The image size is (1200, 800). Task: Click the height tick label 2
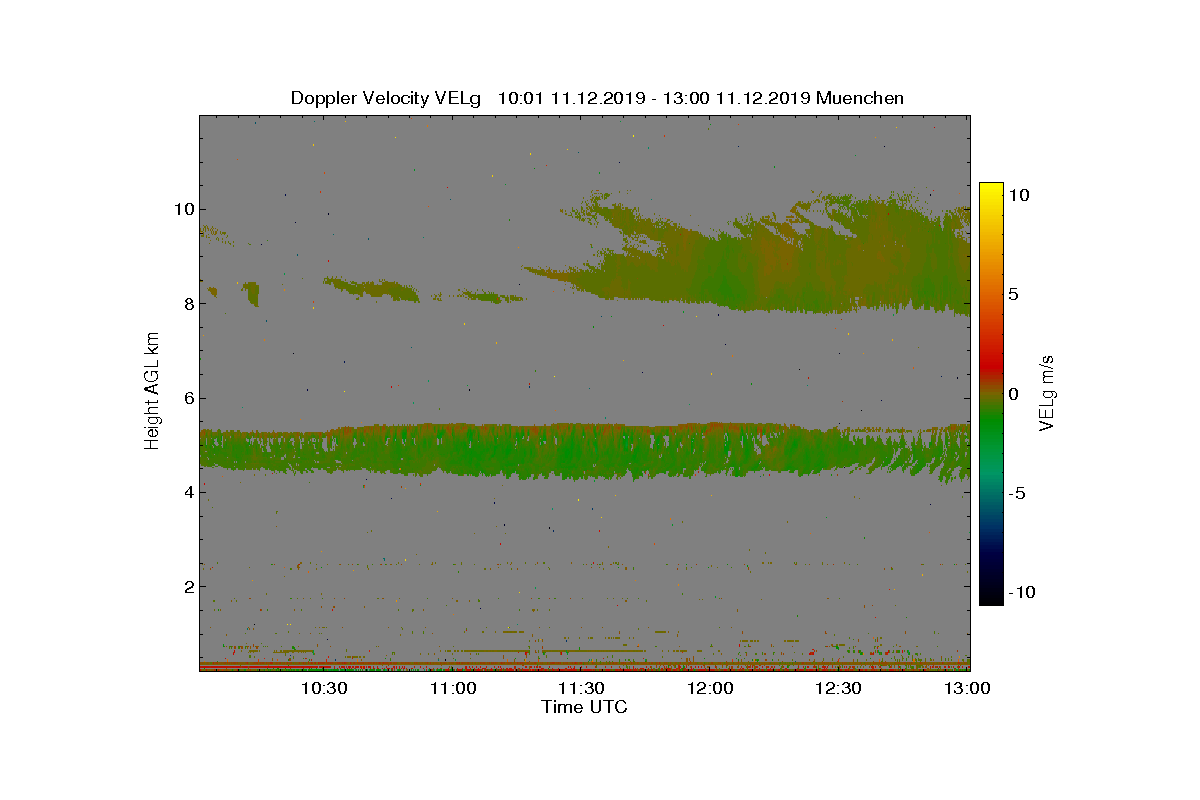tap(188, 586)
